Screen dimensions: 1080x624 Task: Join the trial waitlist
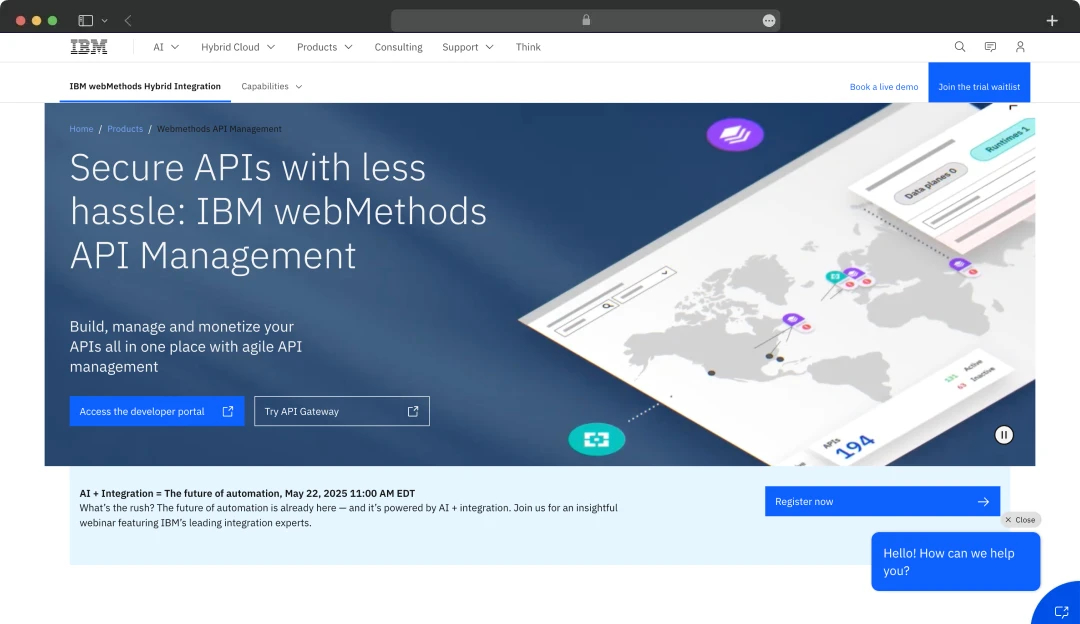tap(979, 82)
